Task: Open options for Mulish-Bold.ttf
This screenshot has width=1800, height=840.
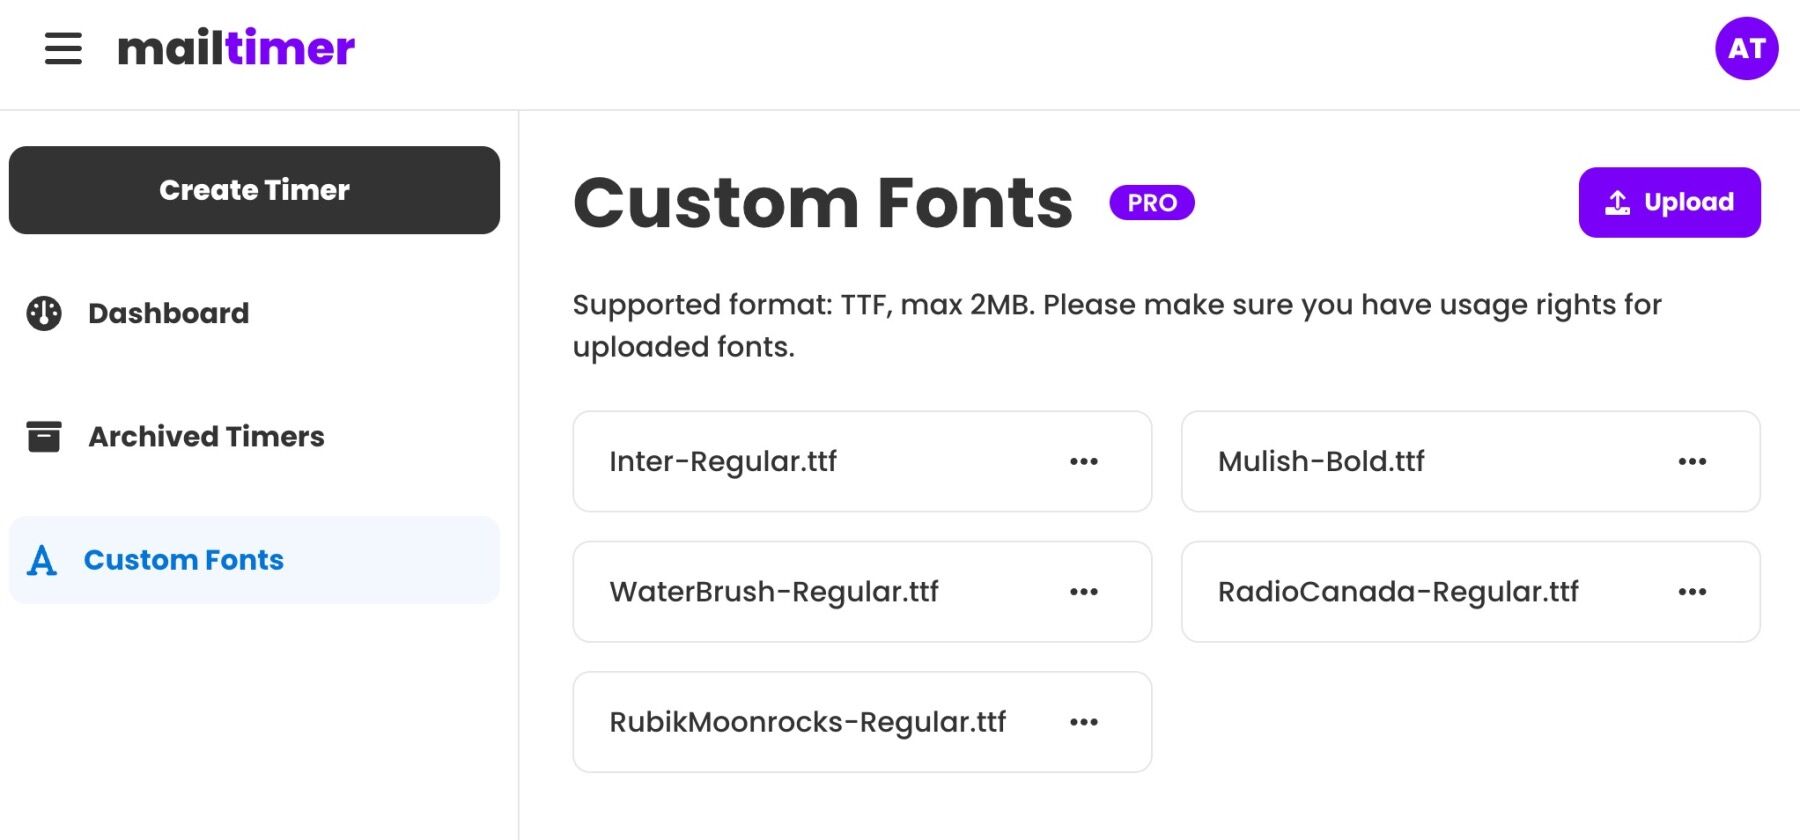Action: point(1692,461)
